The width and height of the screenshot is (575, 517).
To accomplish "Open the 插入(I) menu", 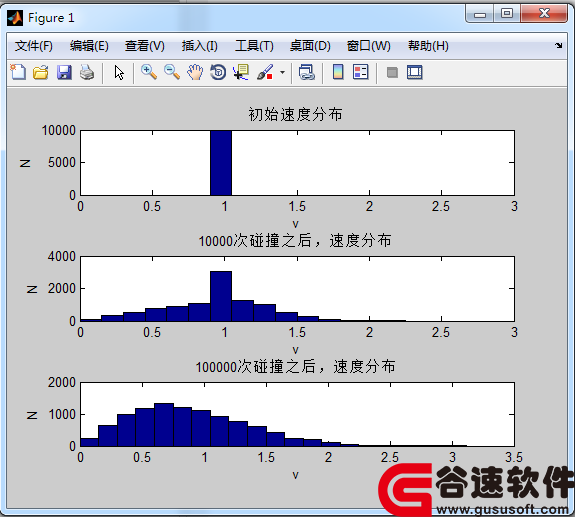I will 199,46.
